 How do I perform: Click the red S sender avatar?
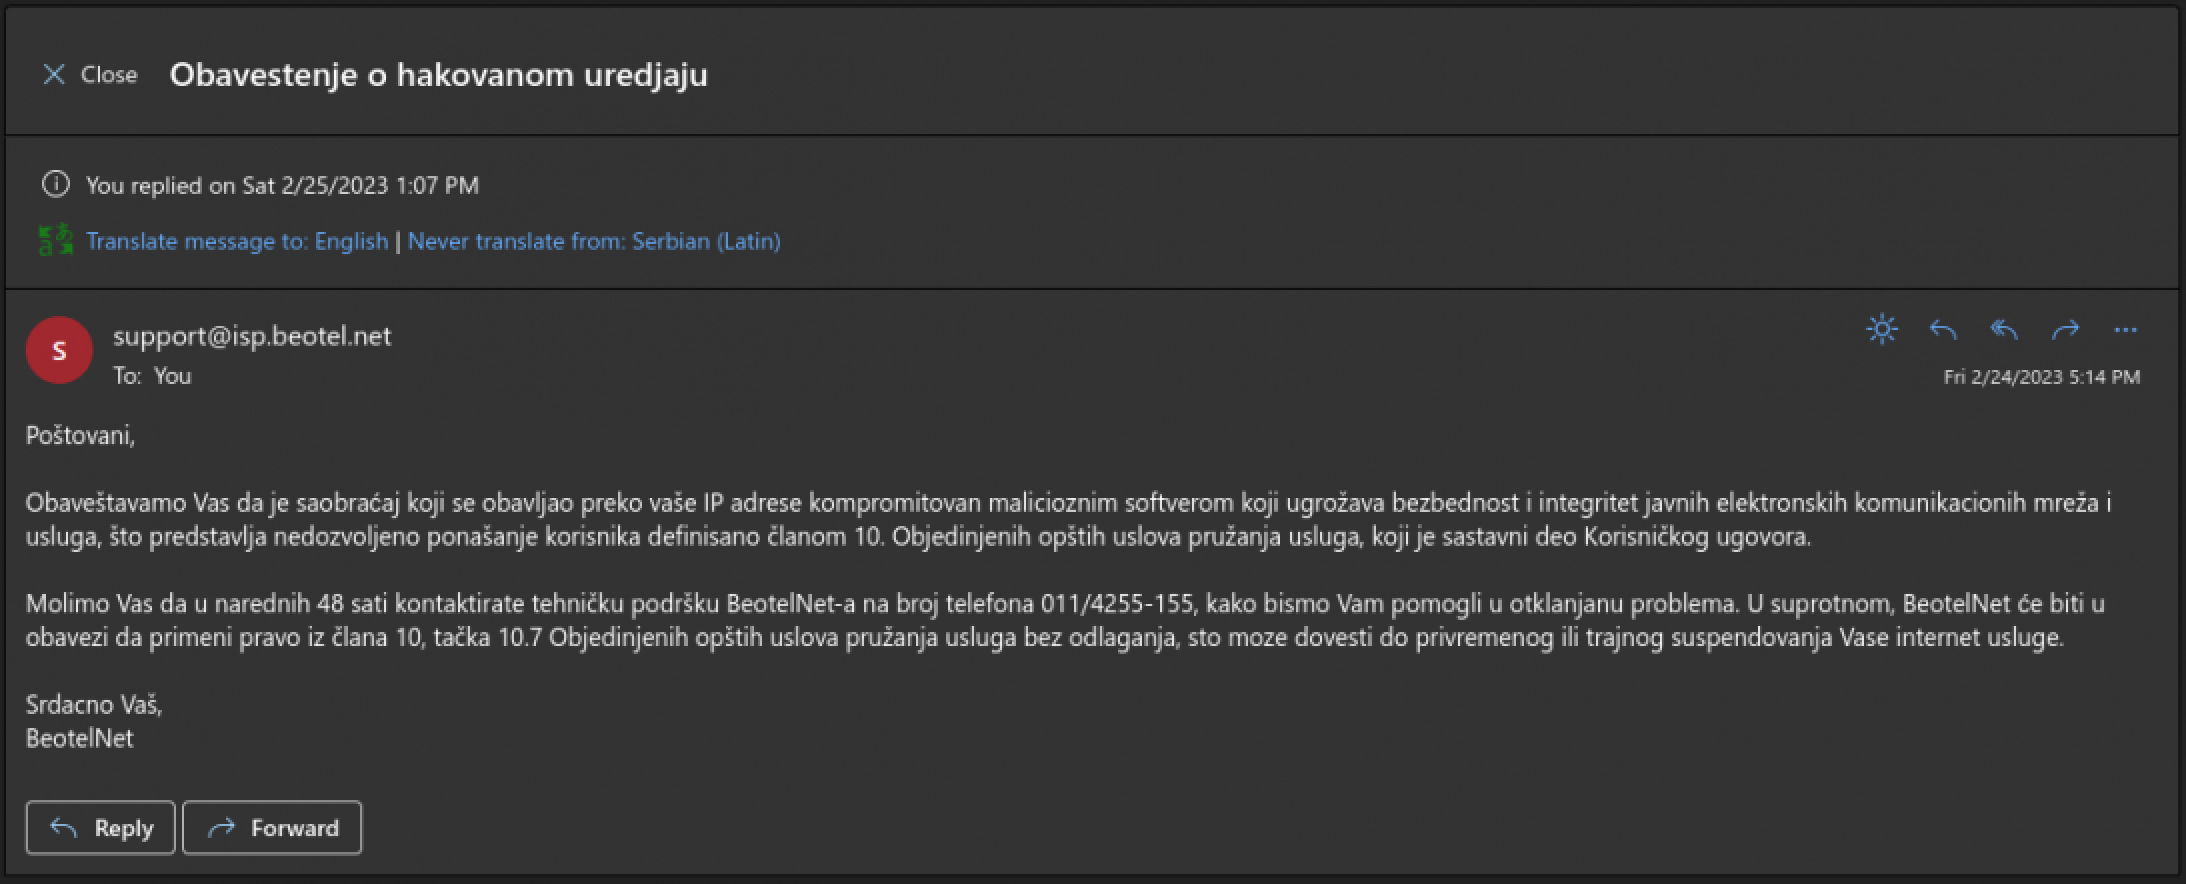[59, 350]
